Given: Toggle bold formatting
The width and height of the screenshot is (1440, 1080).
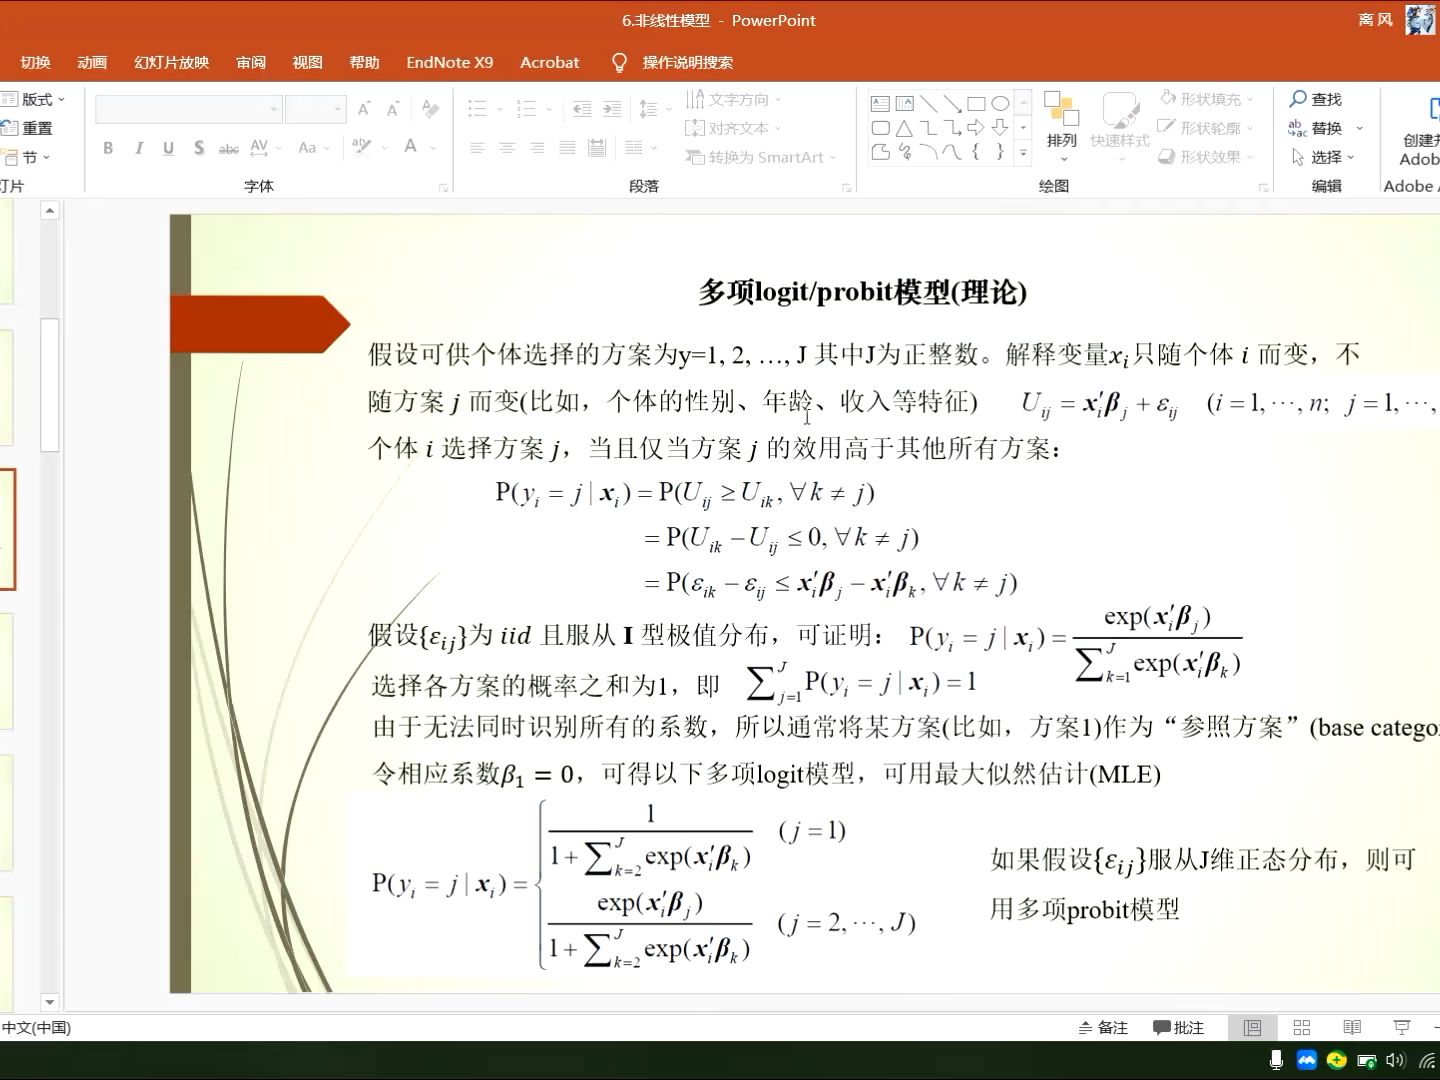Looking at the screenshot, I should (x=108, y=147).
